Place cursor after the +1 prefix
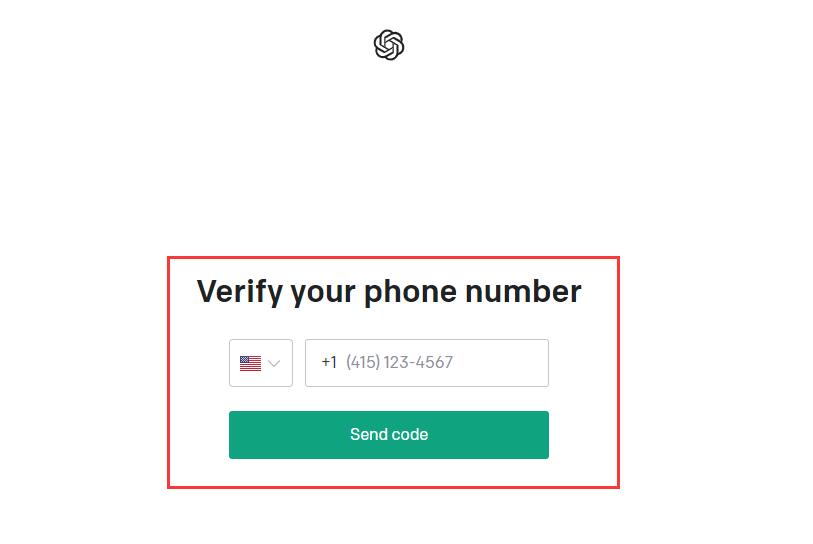This screenshot has height=544, width=813. click(427, 363)
